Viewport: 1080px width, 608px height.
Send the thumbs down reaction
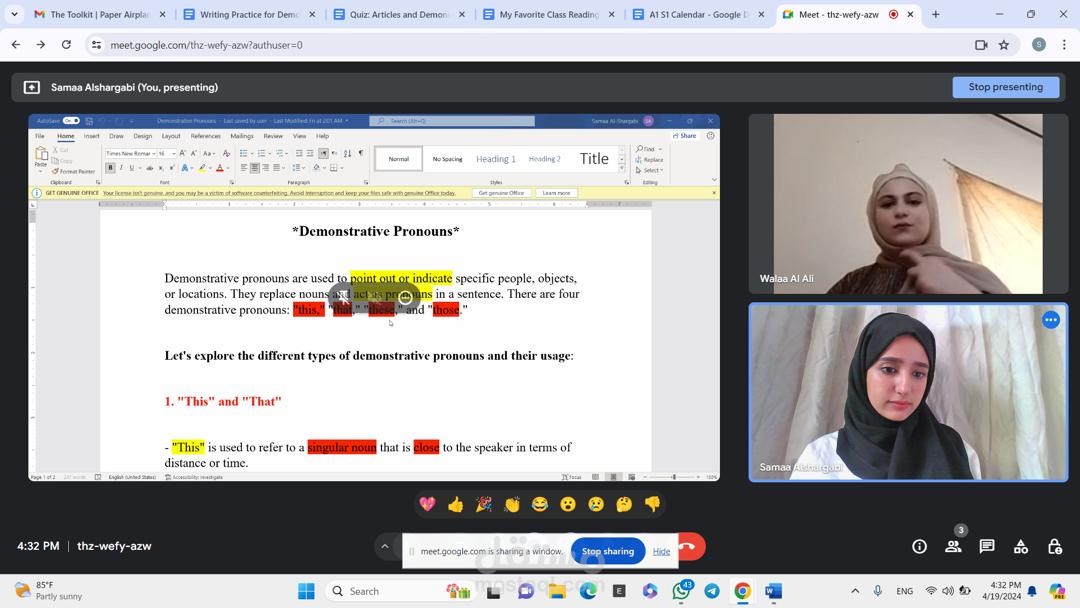click(652, 505)
